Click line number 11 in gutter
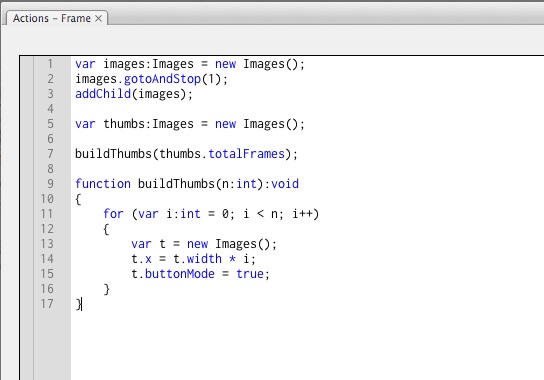The height and width of the screenshot is (380, 544). coord(47,213)
